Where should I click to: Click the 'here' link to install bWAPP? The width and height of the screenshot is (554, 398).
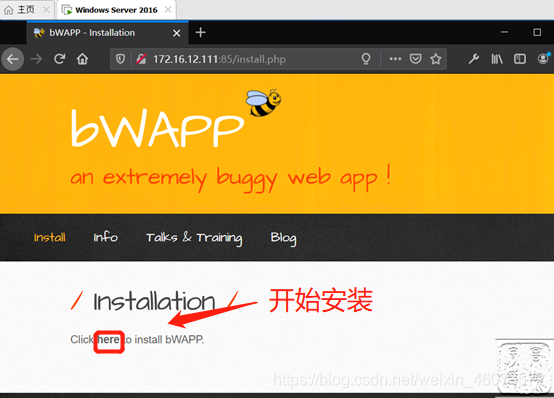(108, 340)
